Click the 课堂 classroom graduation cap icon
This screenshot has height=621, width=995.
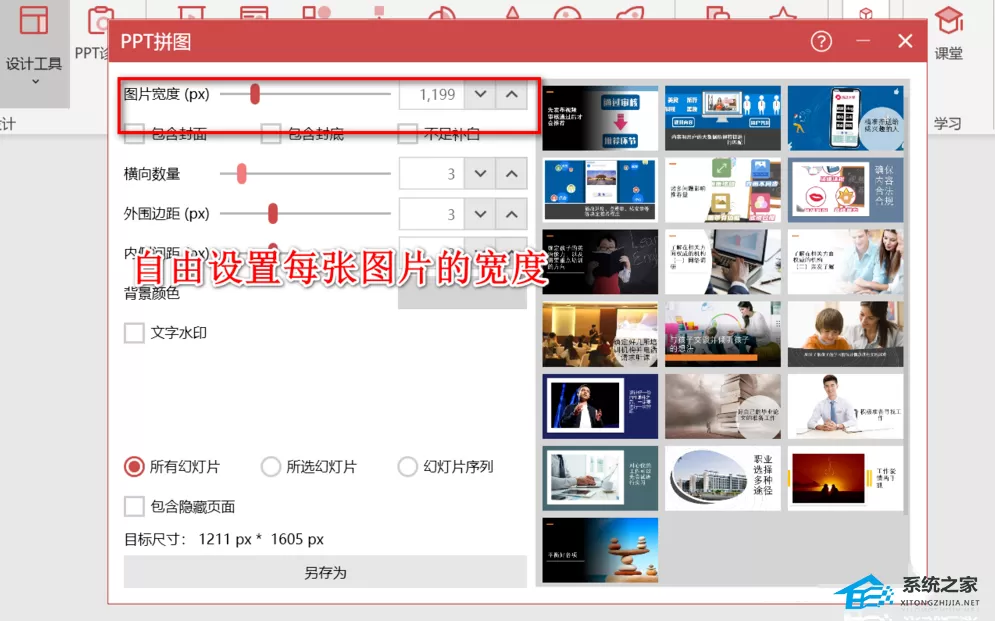tap(949, 22)
